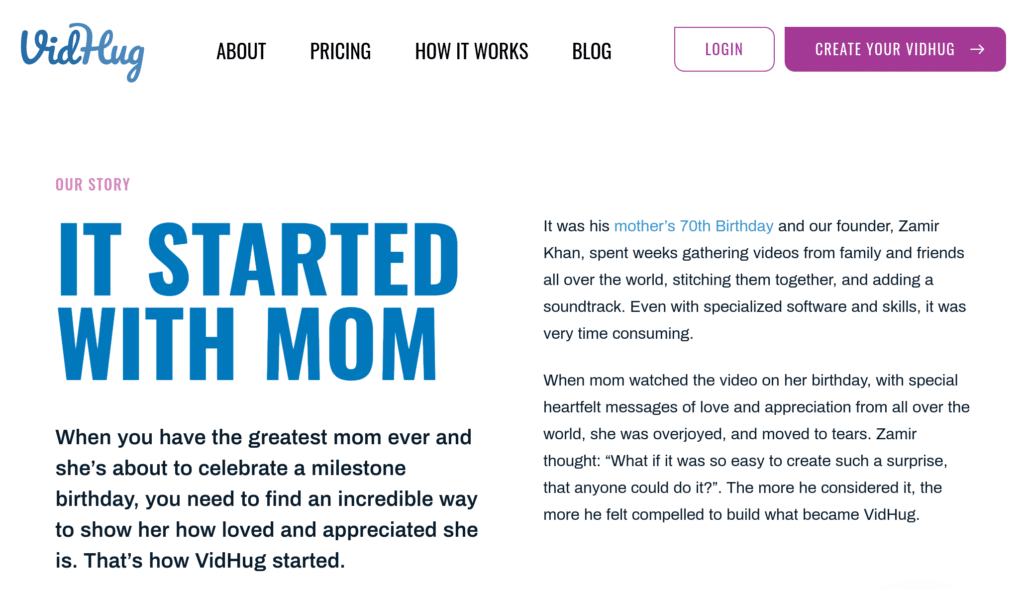
Task: Click the founder name "Khan" in the story
Action: pos(564,253)
